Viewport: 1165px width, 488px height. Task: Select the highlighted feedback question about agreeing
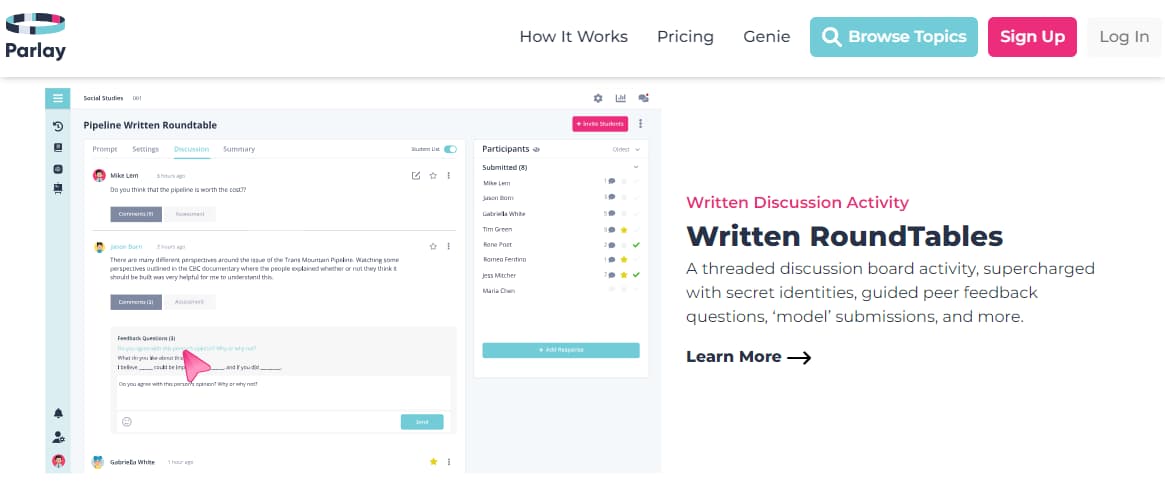[x=187, y=348]
